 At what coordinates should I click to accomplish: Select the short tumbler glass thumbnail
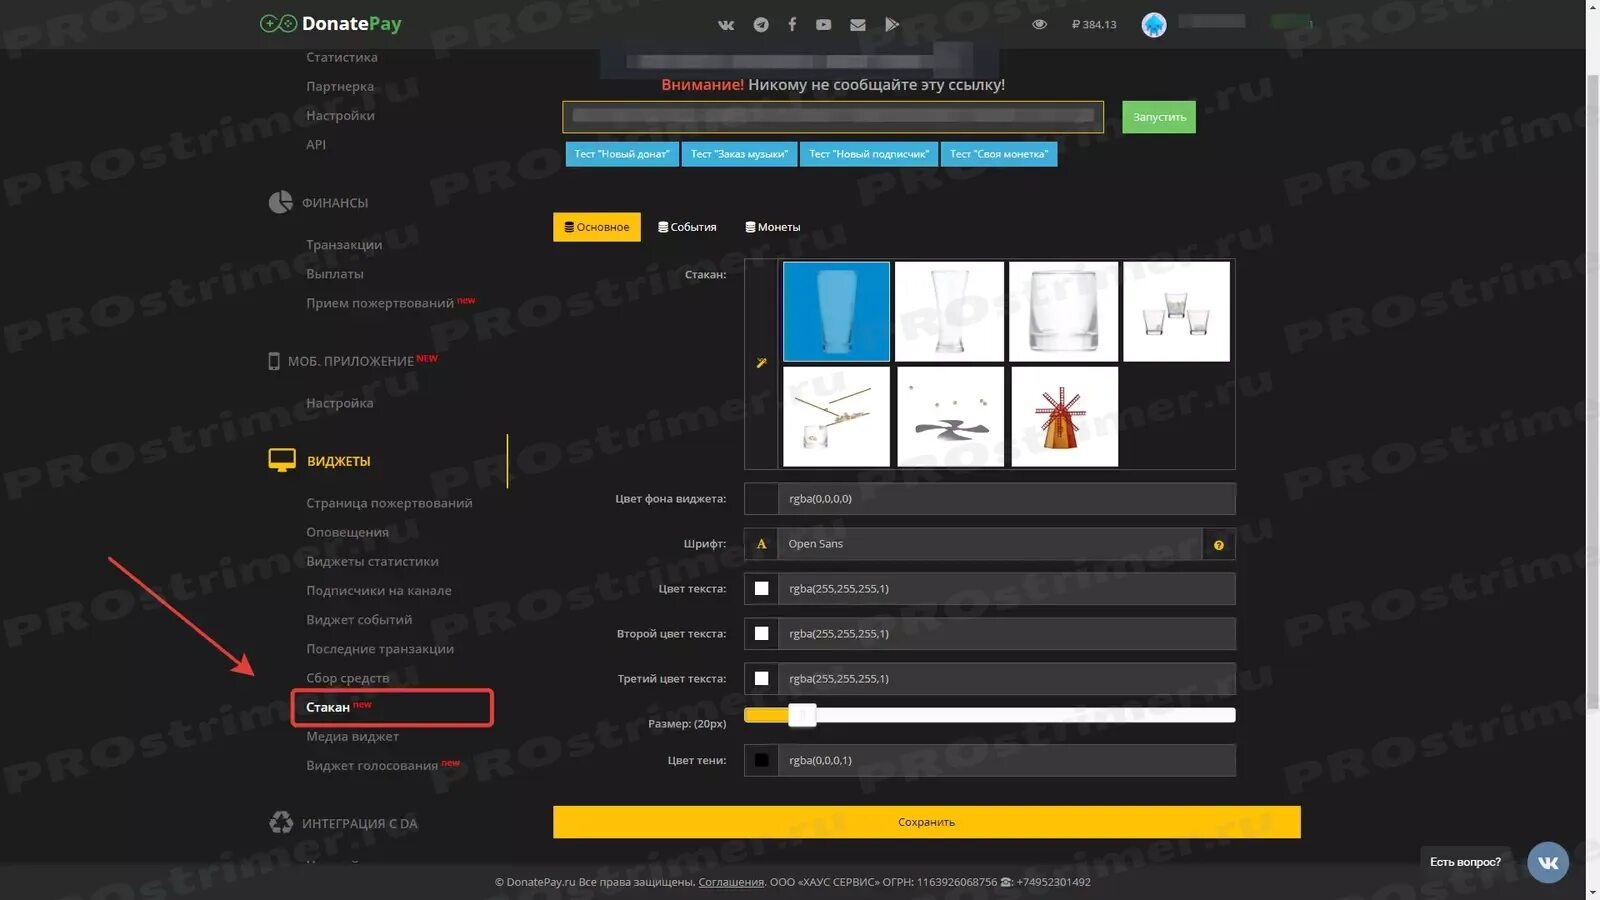pos(1063,311)
